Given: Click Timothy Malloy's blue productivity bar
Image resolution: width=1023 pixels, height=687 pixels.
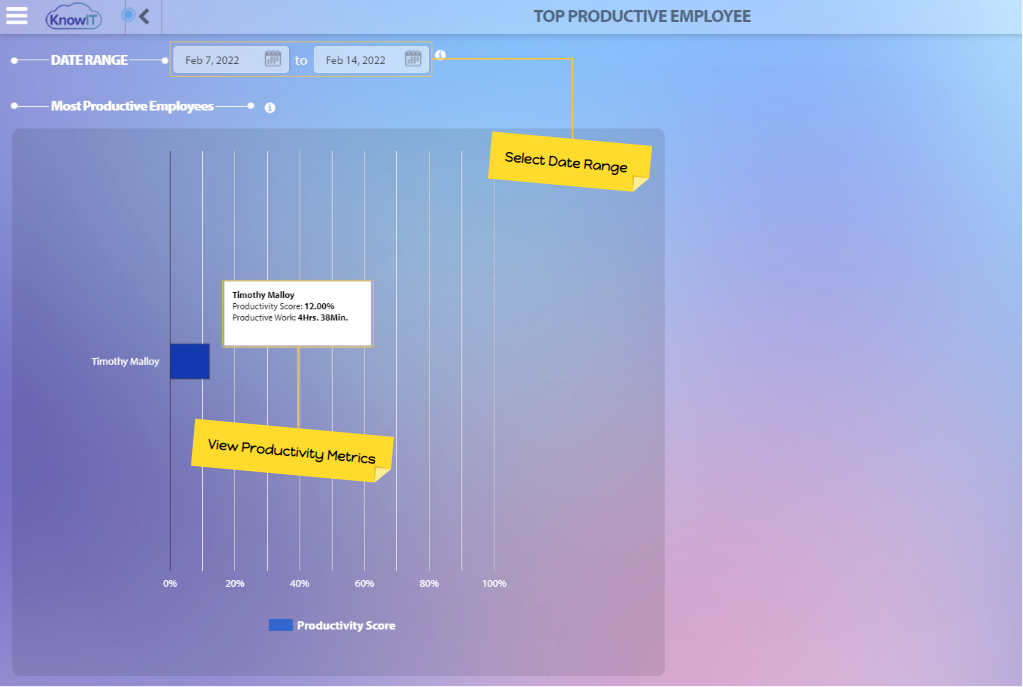Looking at the screenshot, I should click(x=190, y=361).
